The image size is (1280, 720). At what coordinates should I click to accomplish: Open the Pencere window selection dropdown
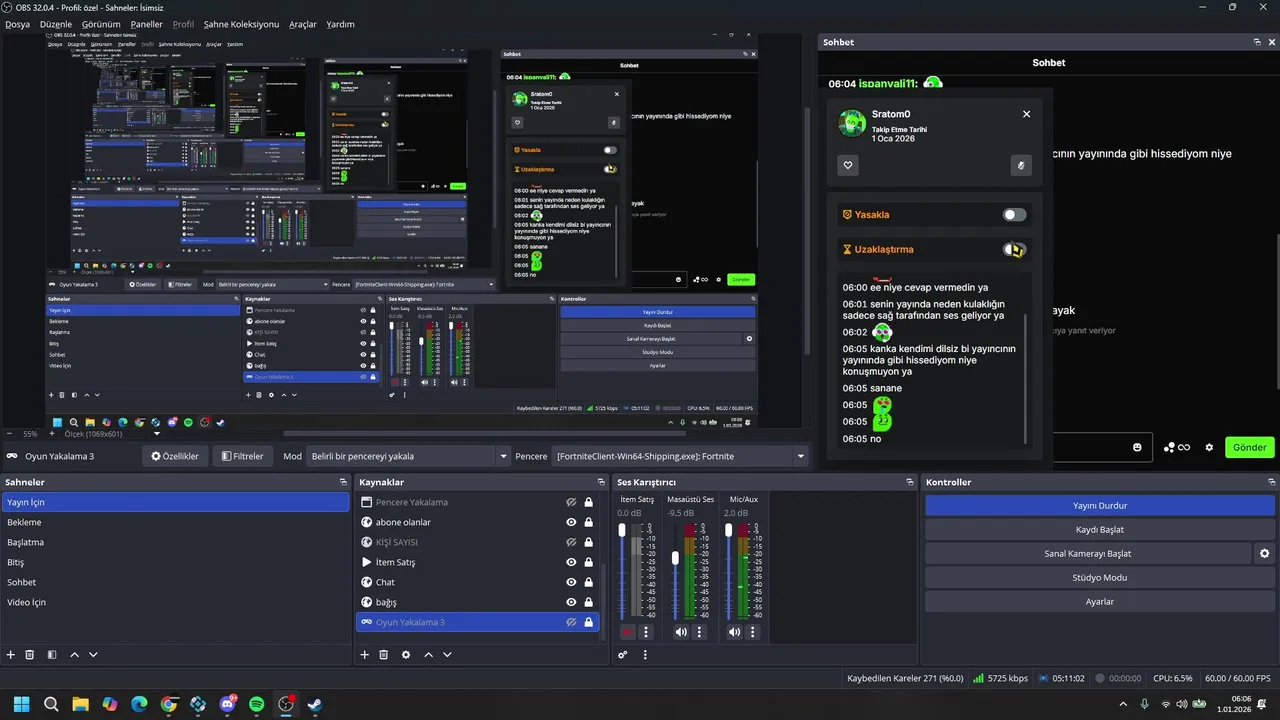[x=680, y=456]
